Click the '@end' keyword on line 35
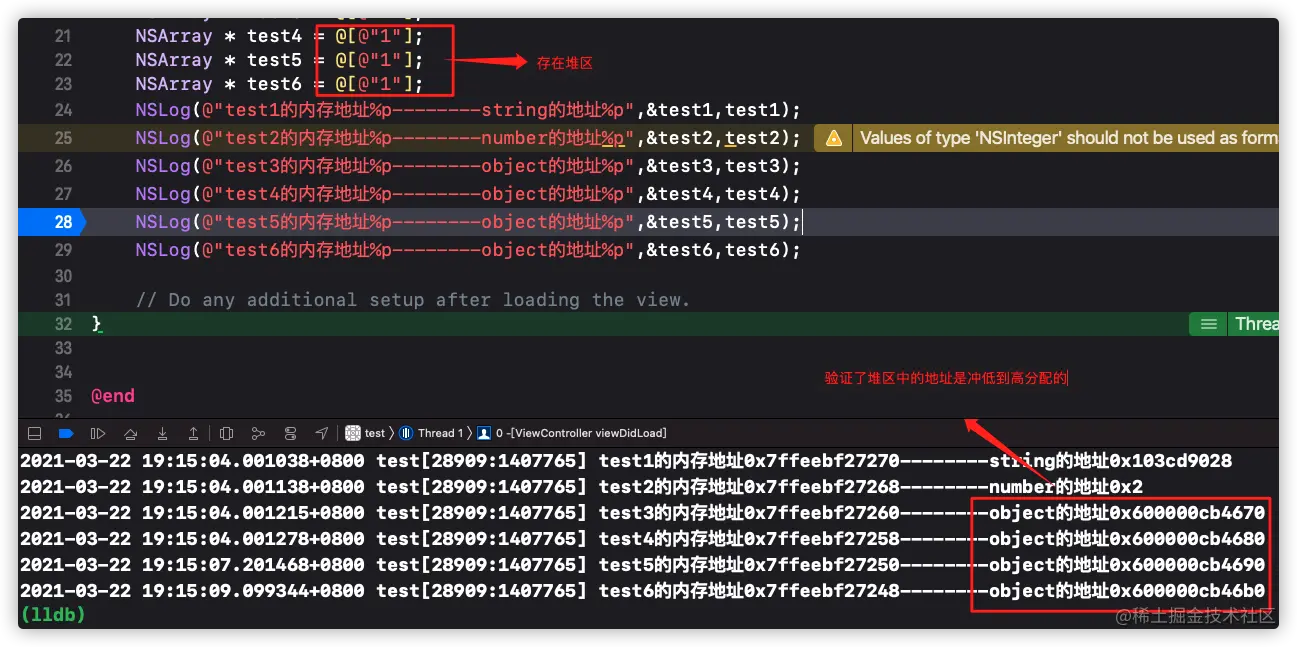 [113, 396]
